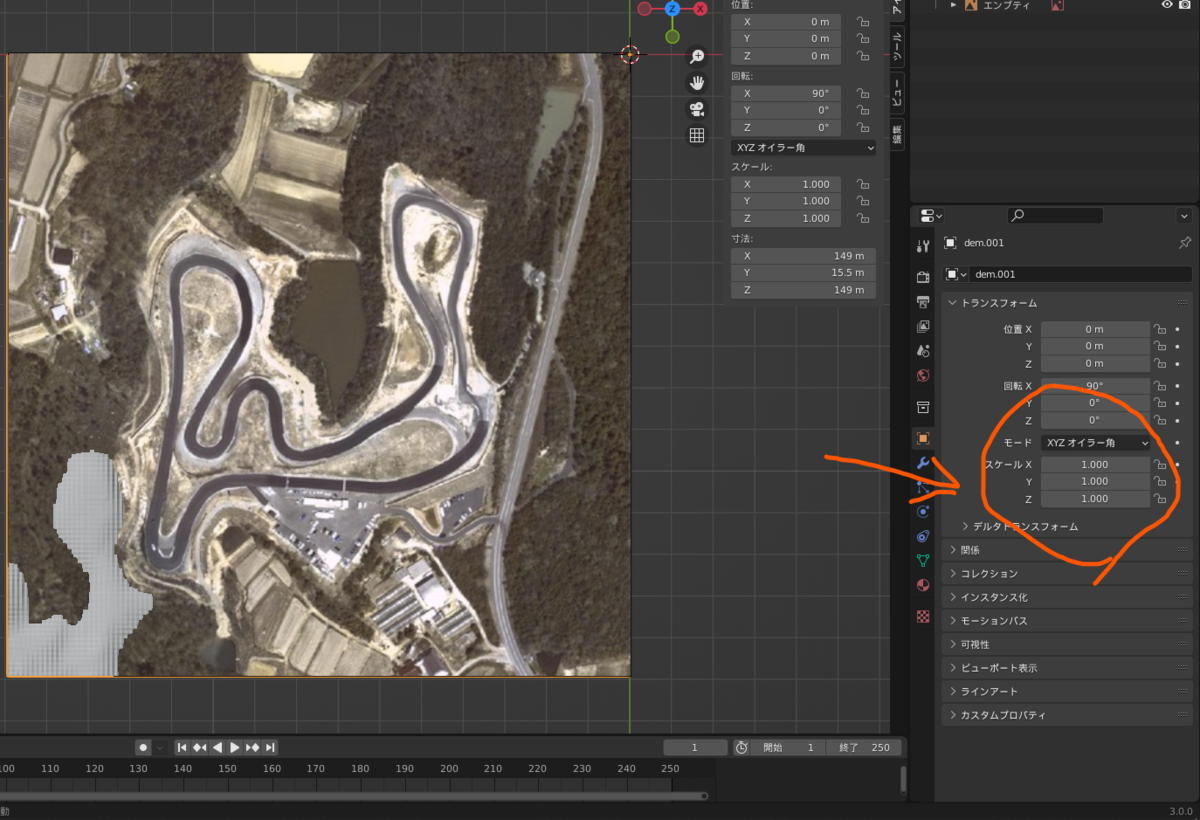This screenshot has height=820, width=1200.
Task: Jump to next keyframe
Action: [x=253, y=747]
